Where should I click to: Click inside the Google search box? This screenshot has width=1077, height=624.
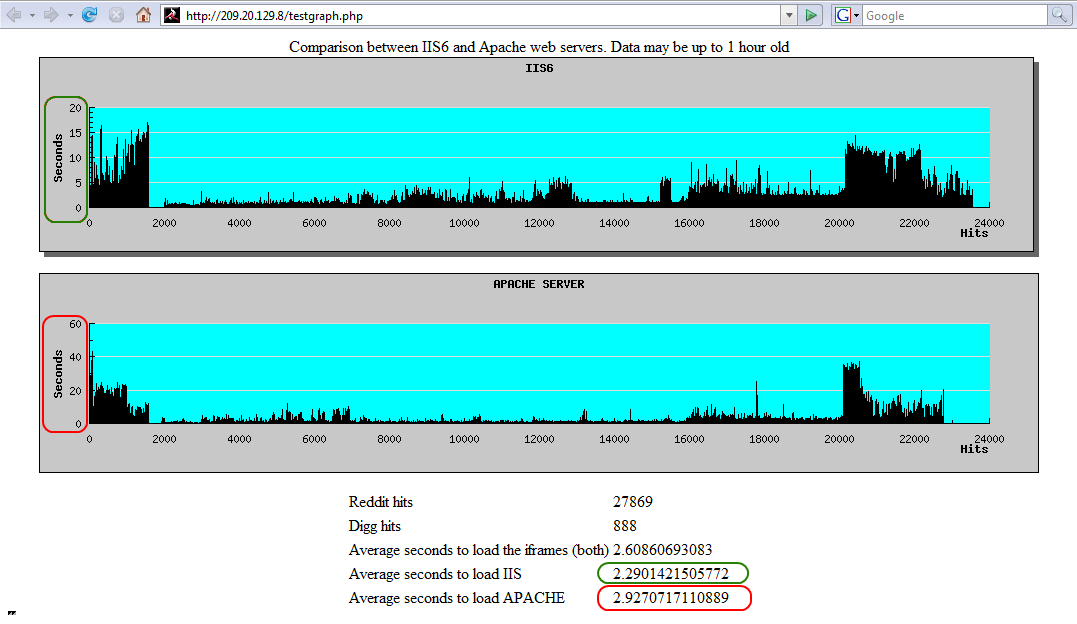click(950, 15)
